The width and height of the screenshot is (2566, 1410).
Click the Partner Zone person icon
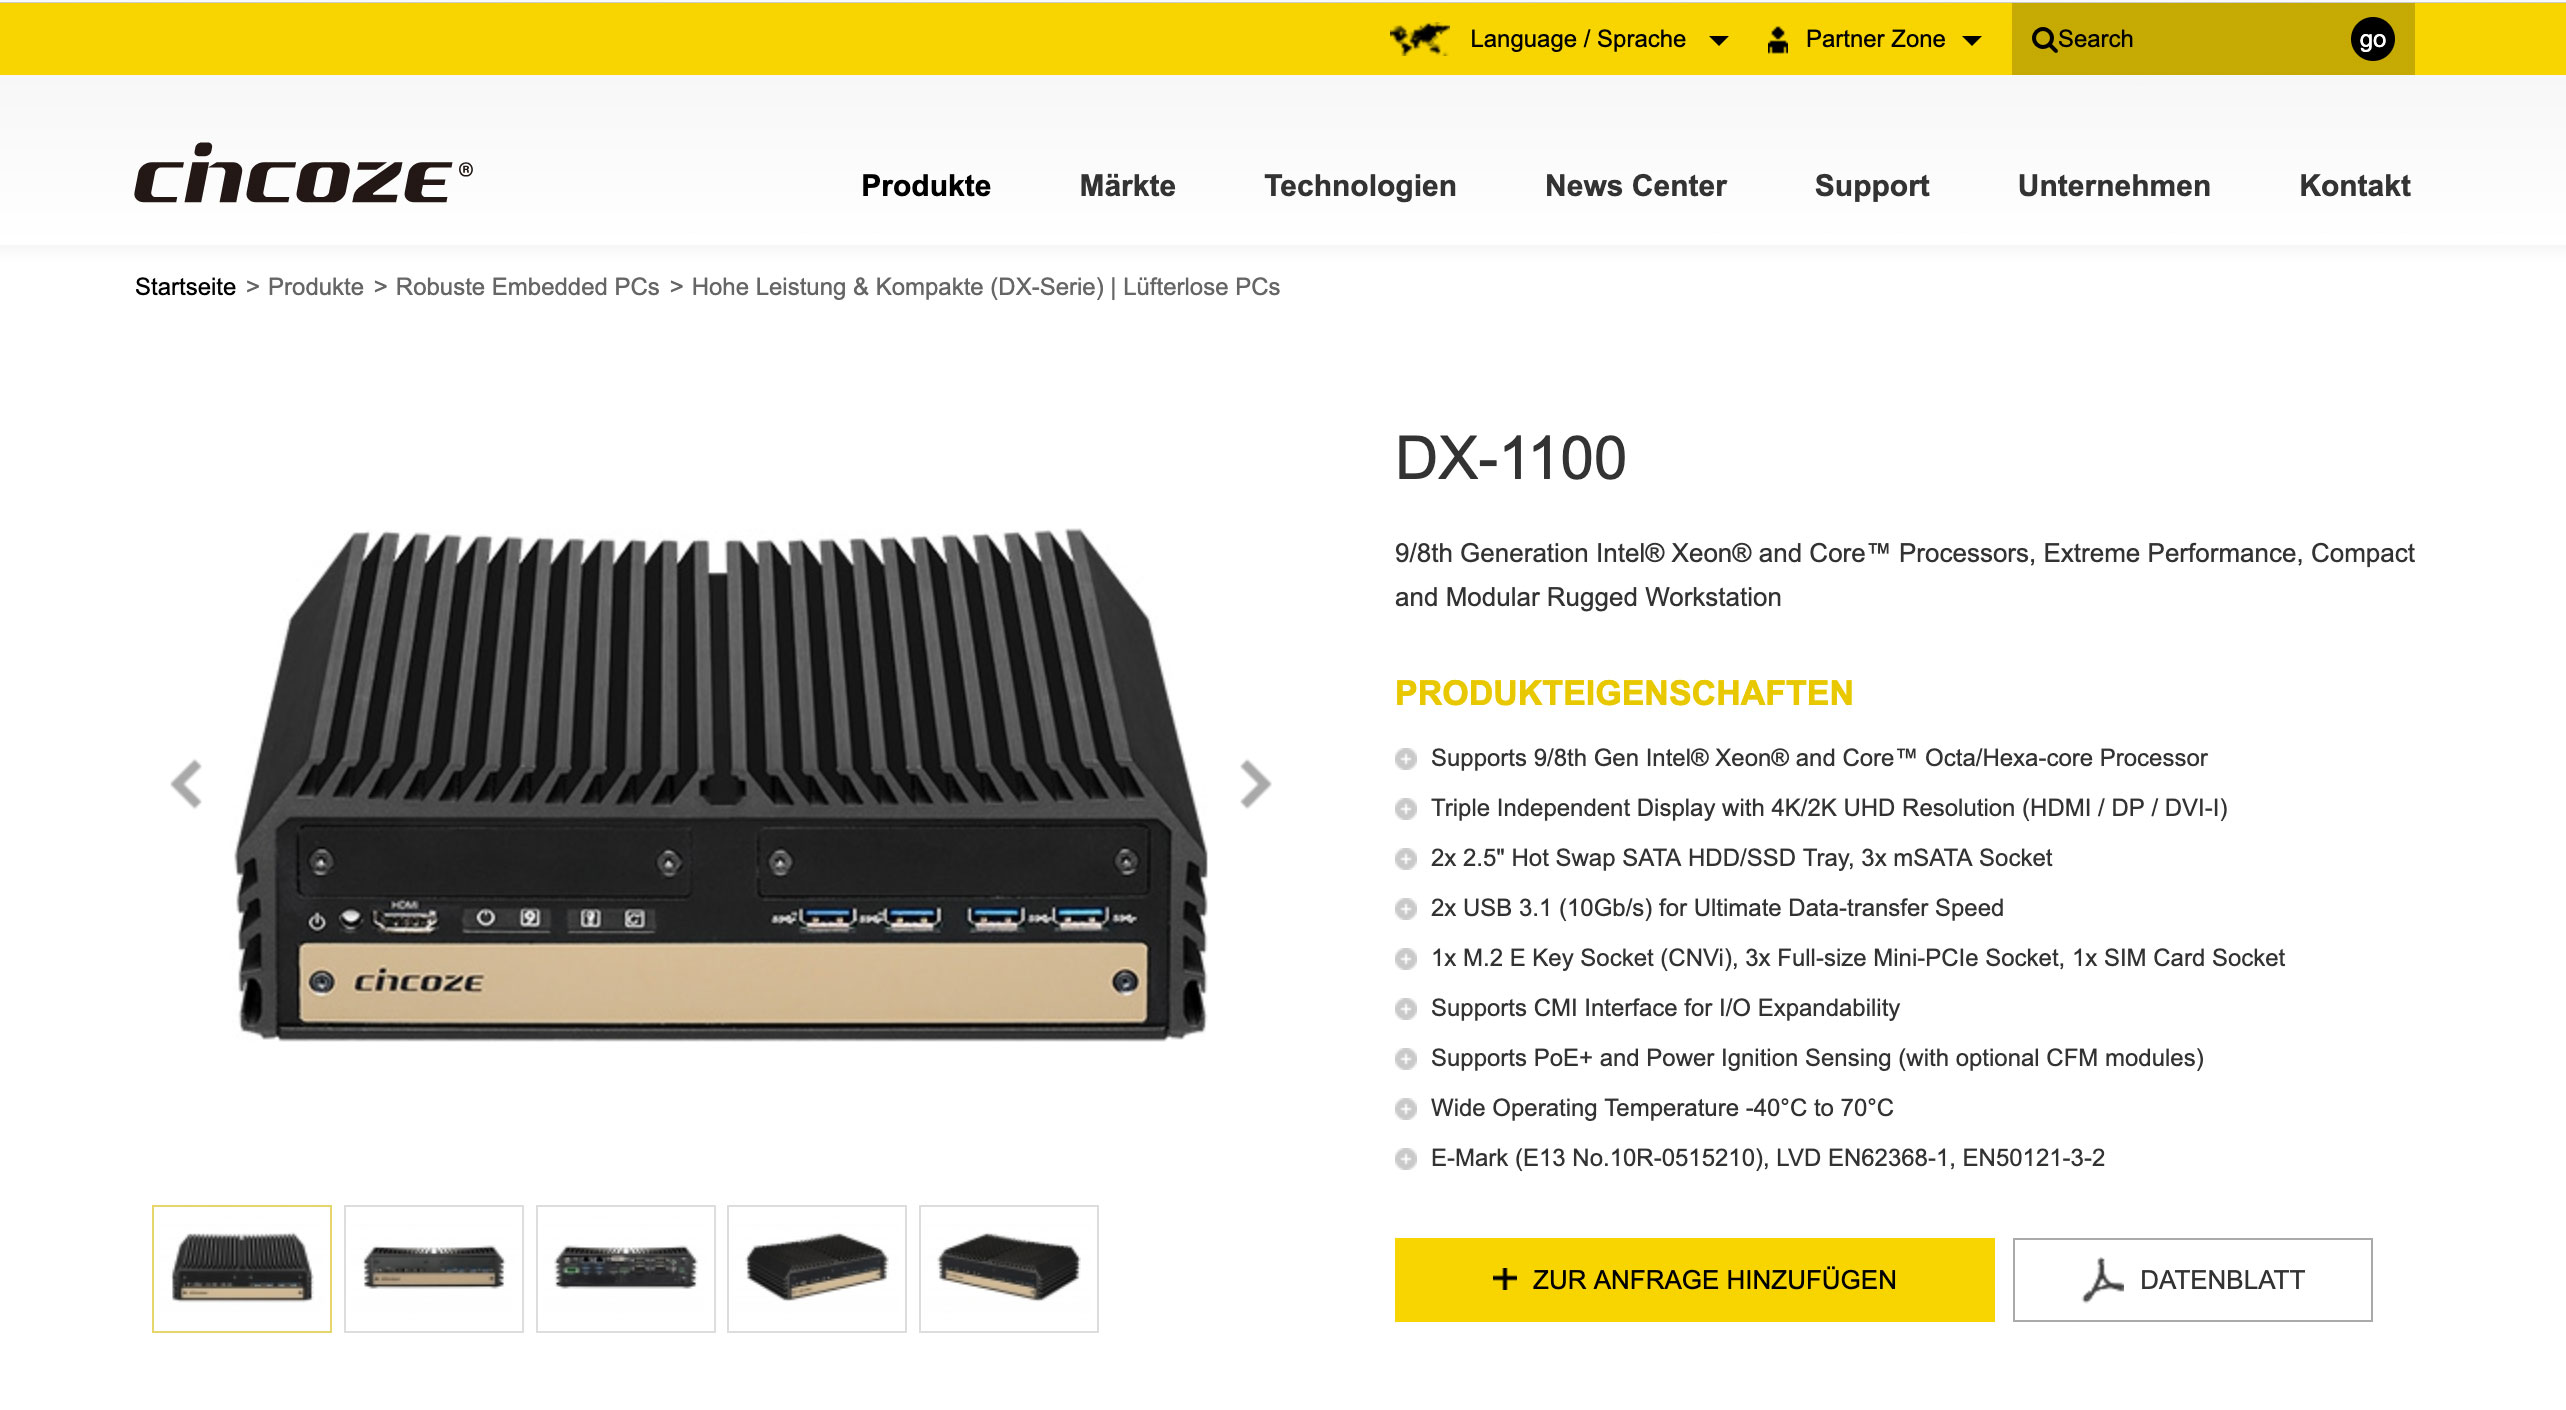[x=1777, y=40]
